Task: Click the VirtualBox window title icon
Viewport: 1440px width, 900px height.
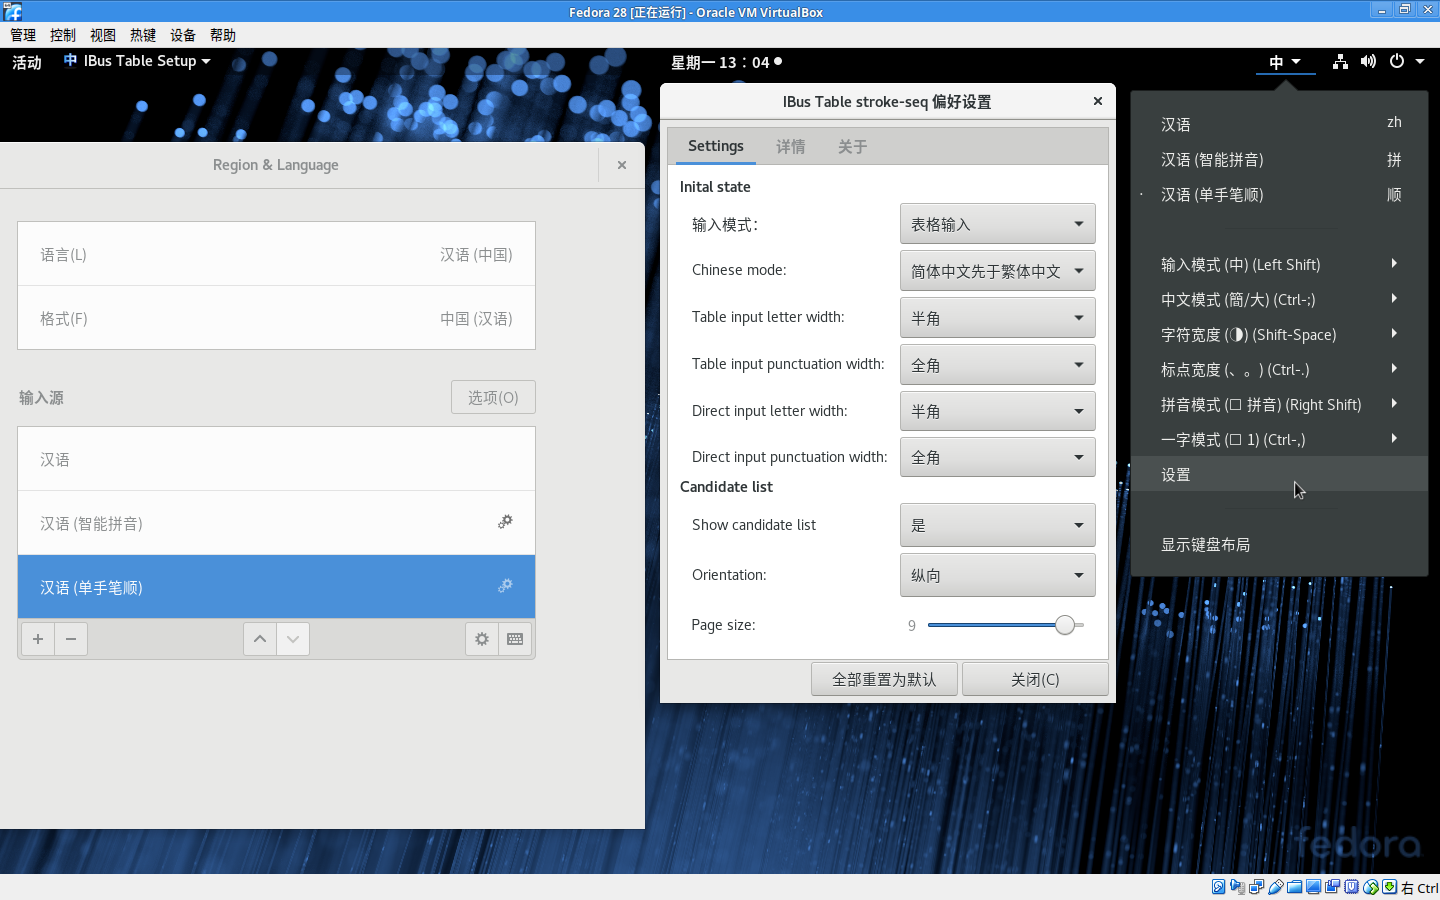Action: pyautogui.click(x=12, y=11)
